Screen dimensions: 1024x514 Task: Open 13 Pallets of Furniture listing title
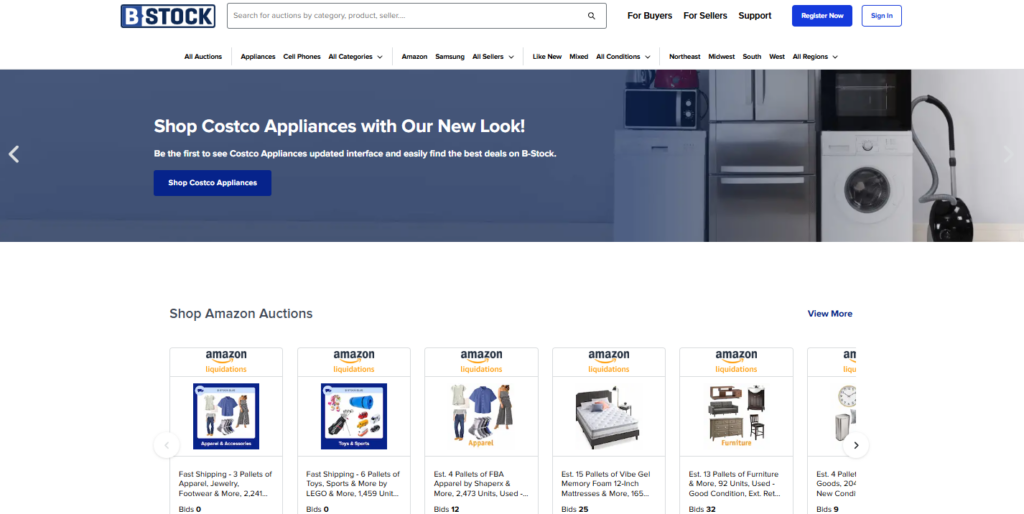[735, 484]
